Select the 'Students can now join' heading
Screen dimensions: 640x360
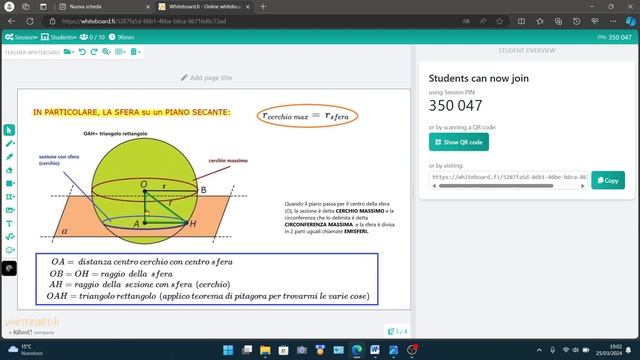(478, 78)
